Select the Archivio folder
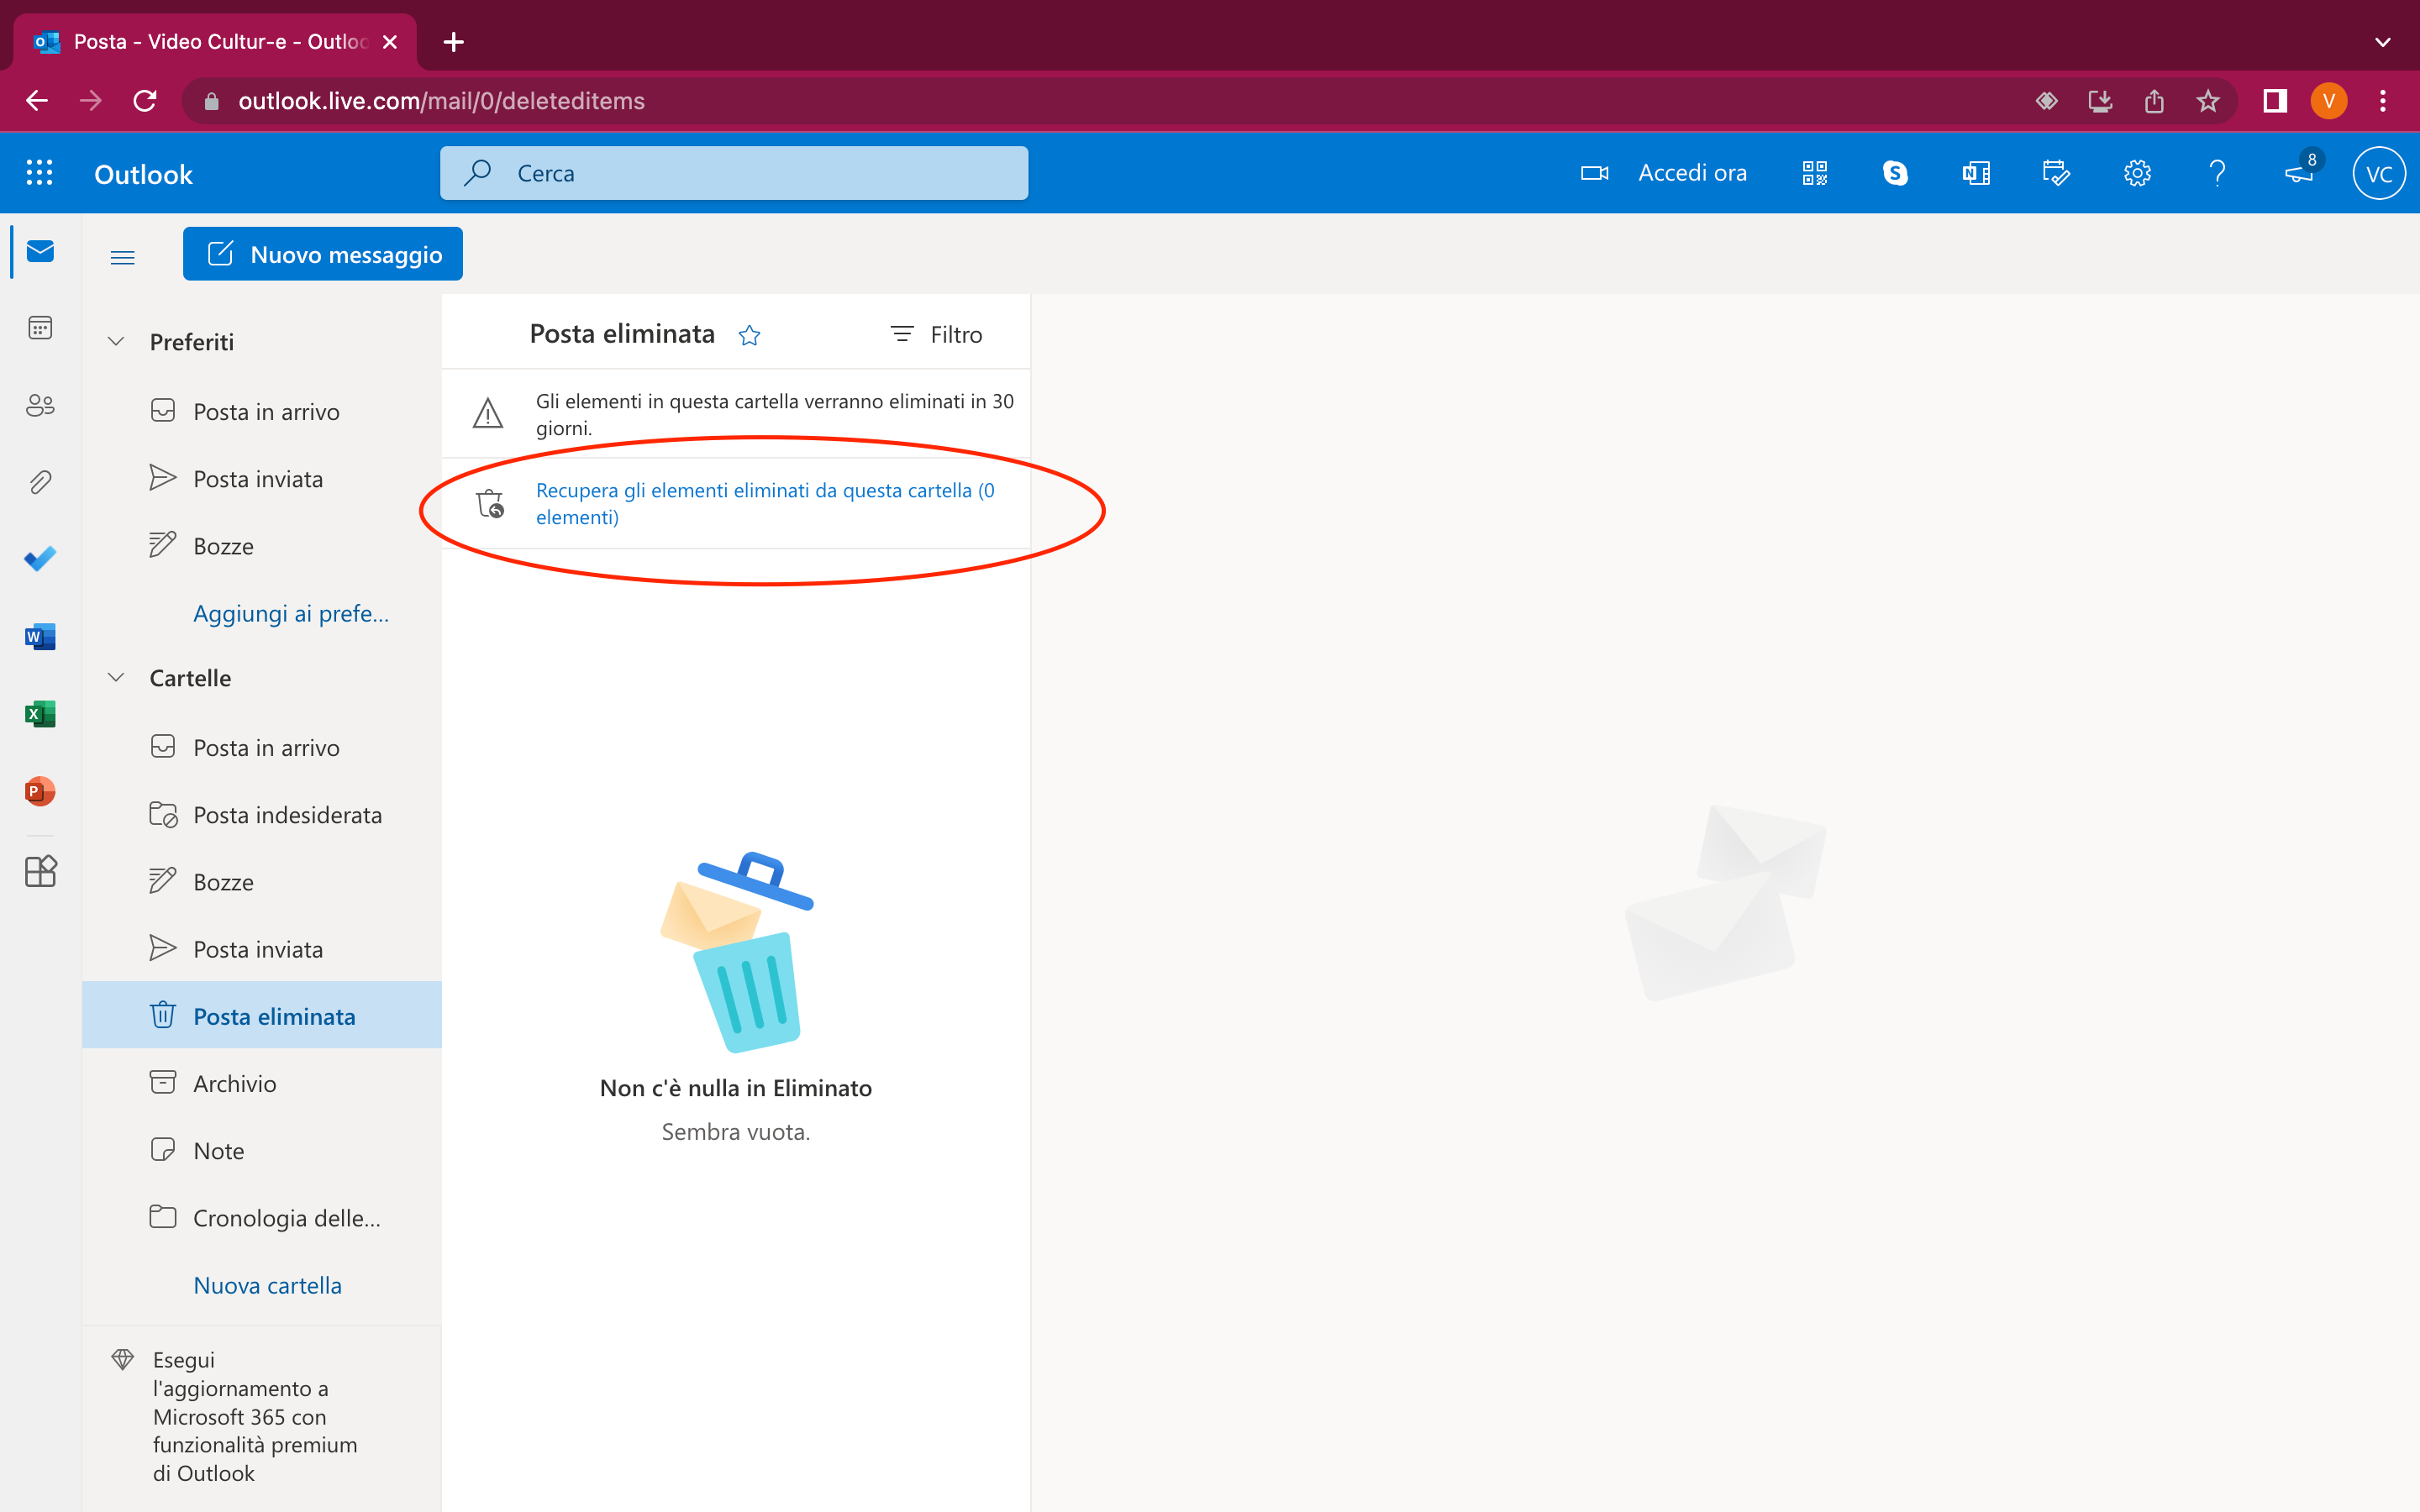Screen dimensions: 2420x1512 [x=235, y=1083]
